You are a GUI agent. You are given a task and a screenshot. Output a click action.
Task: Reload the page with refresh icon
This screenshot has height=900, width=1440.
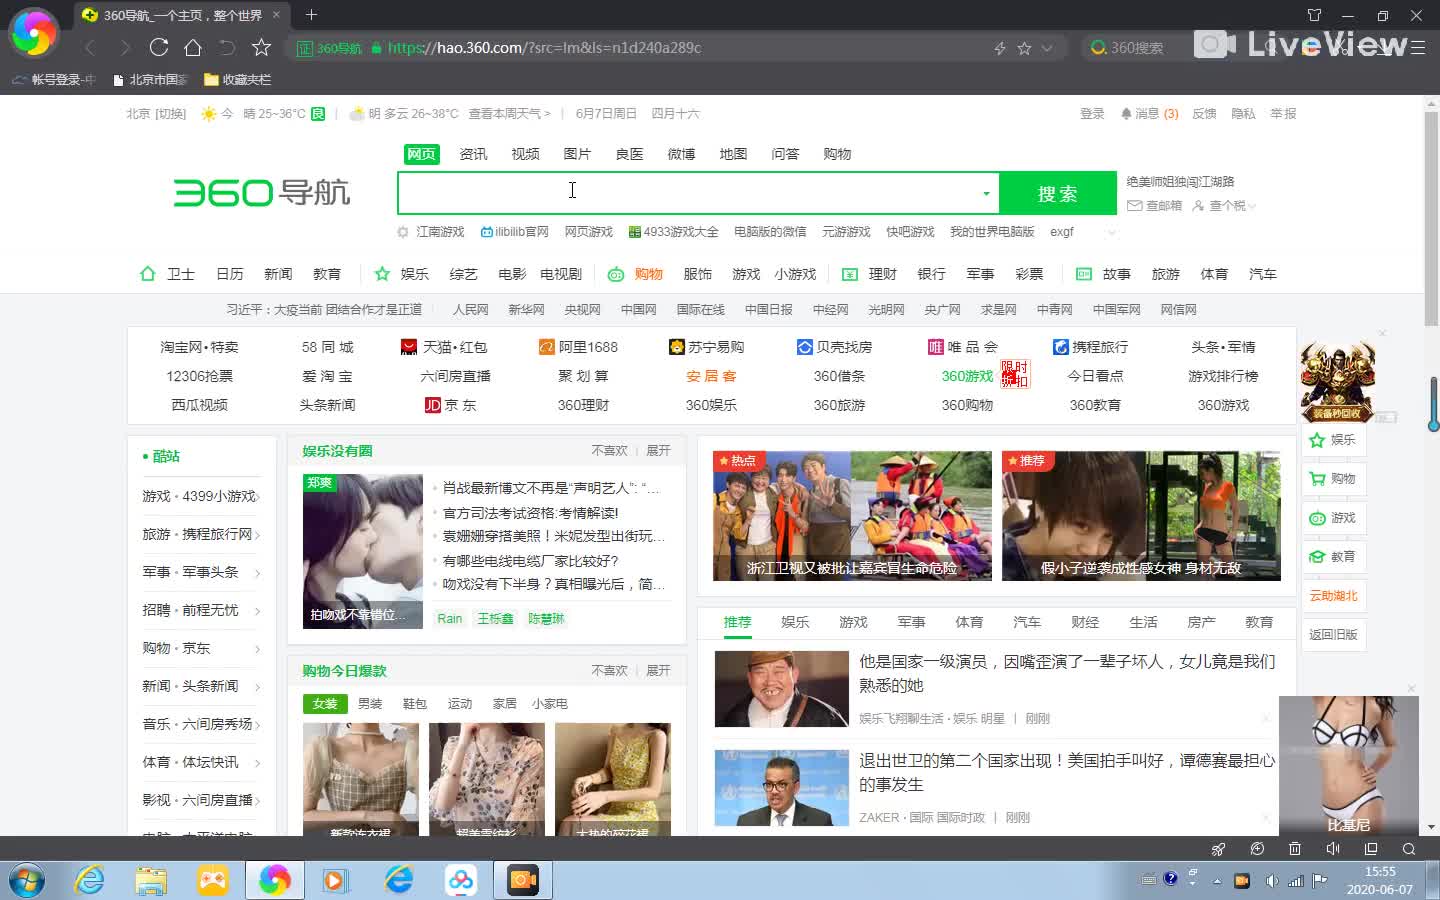click(x=159, y=47)
